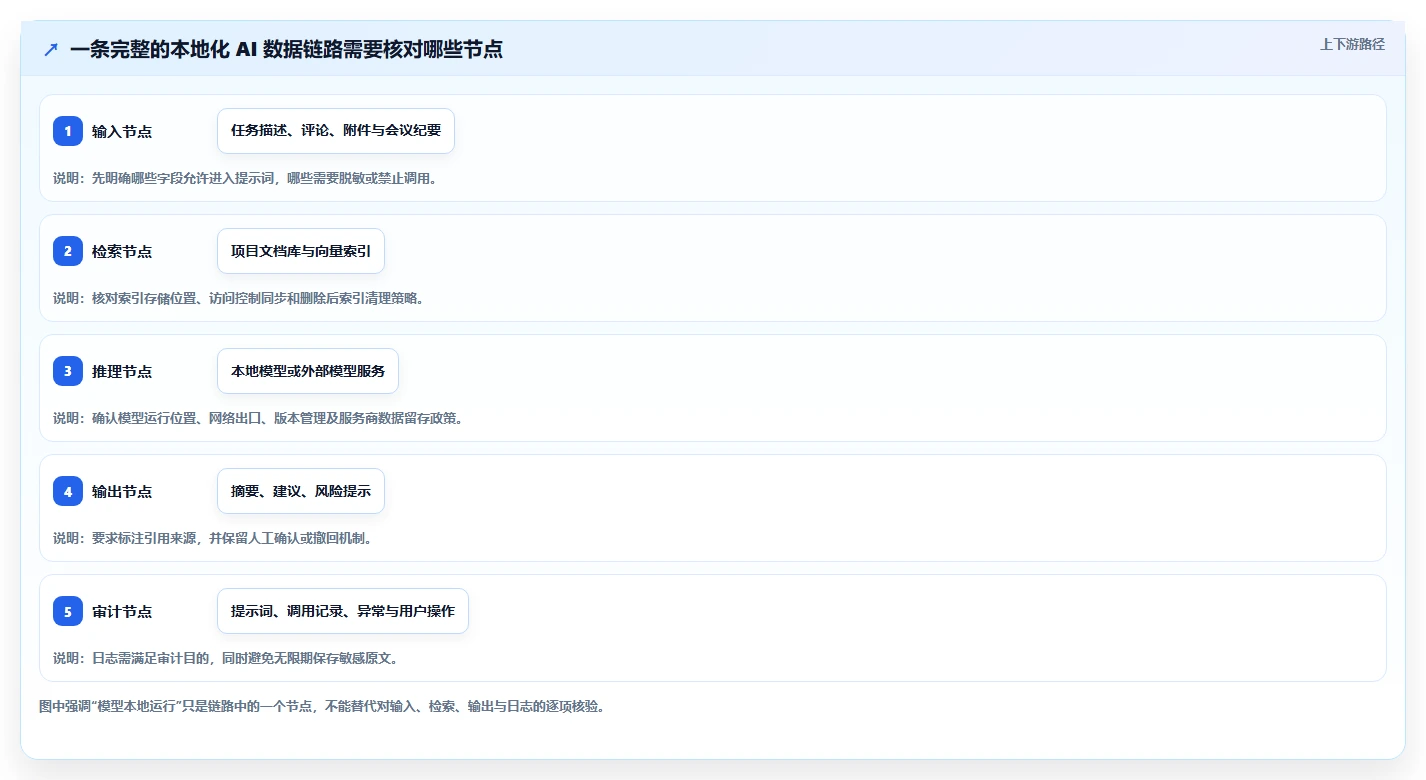Click the number 3 badge for 推理节点
Viewport: 1426px width, 780px height.
click(68, 371)
